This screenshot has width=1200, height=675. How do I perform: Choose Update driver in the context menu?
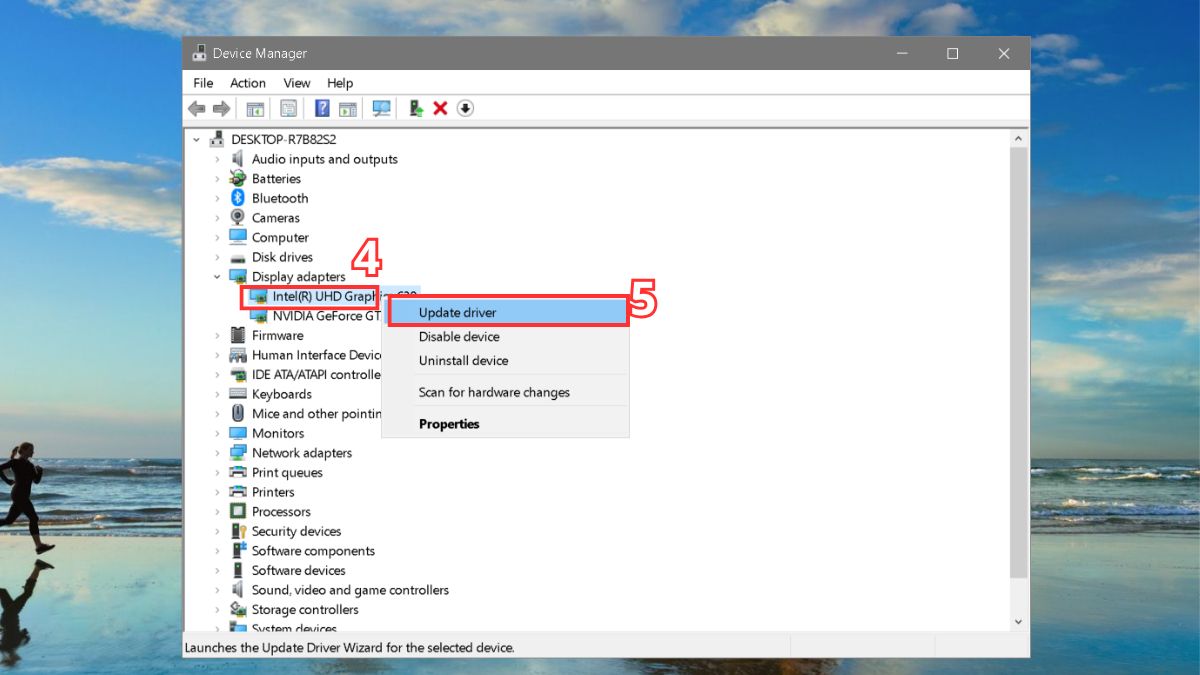click(508, 313)
